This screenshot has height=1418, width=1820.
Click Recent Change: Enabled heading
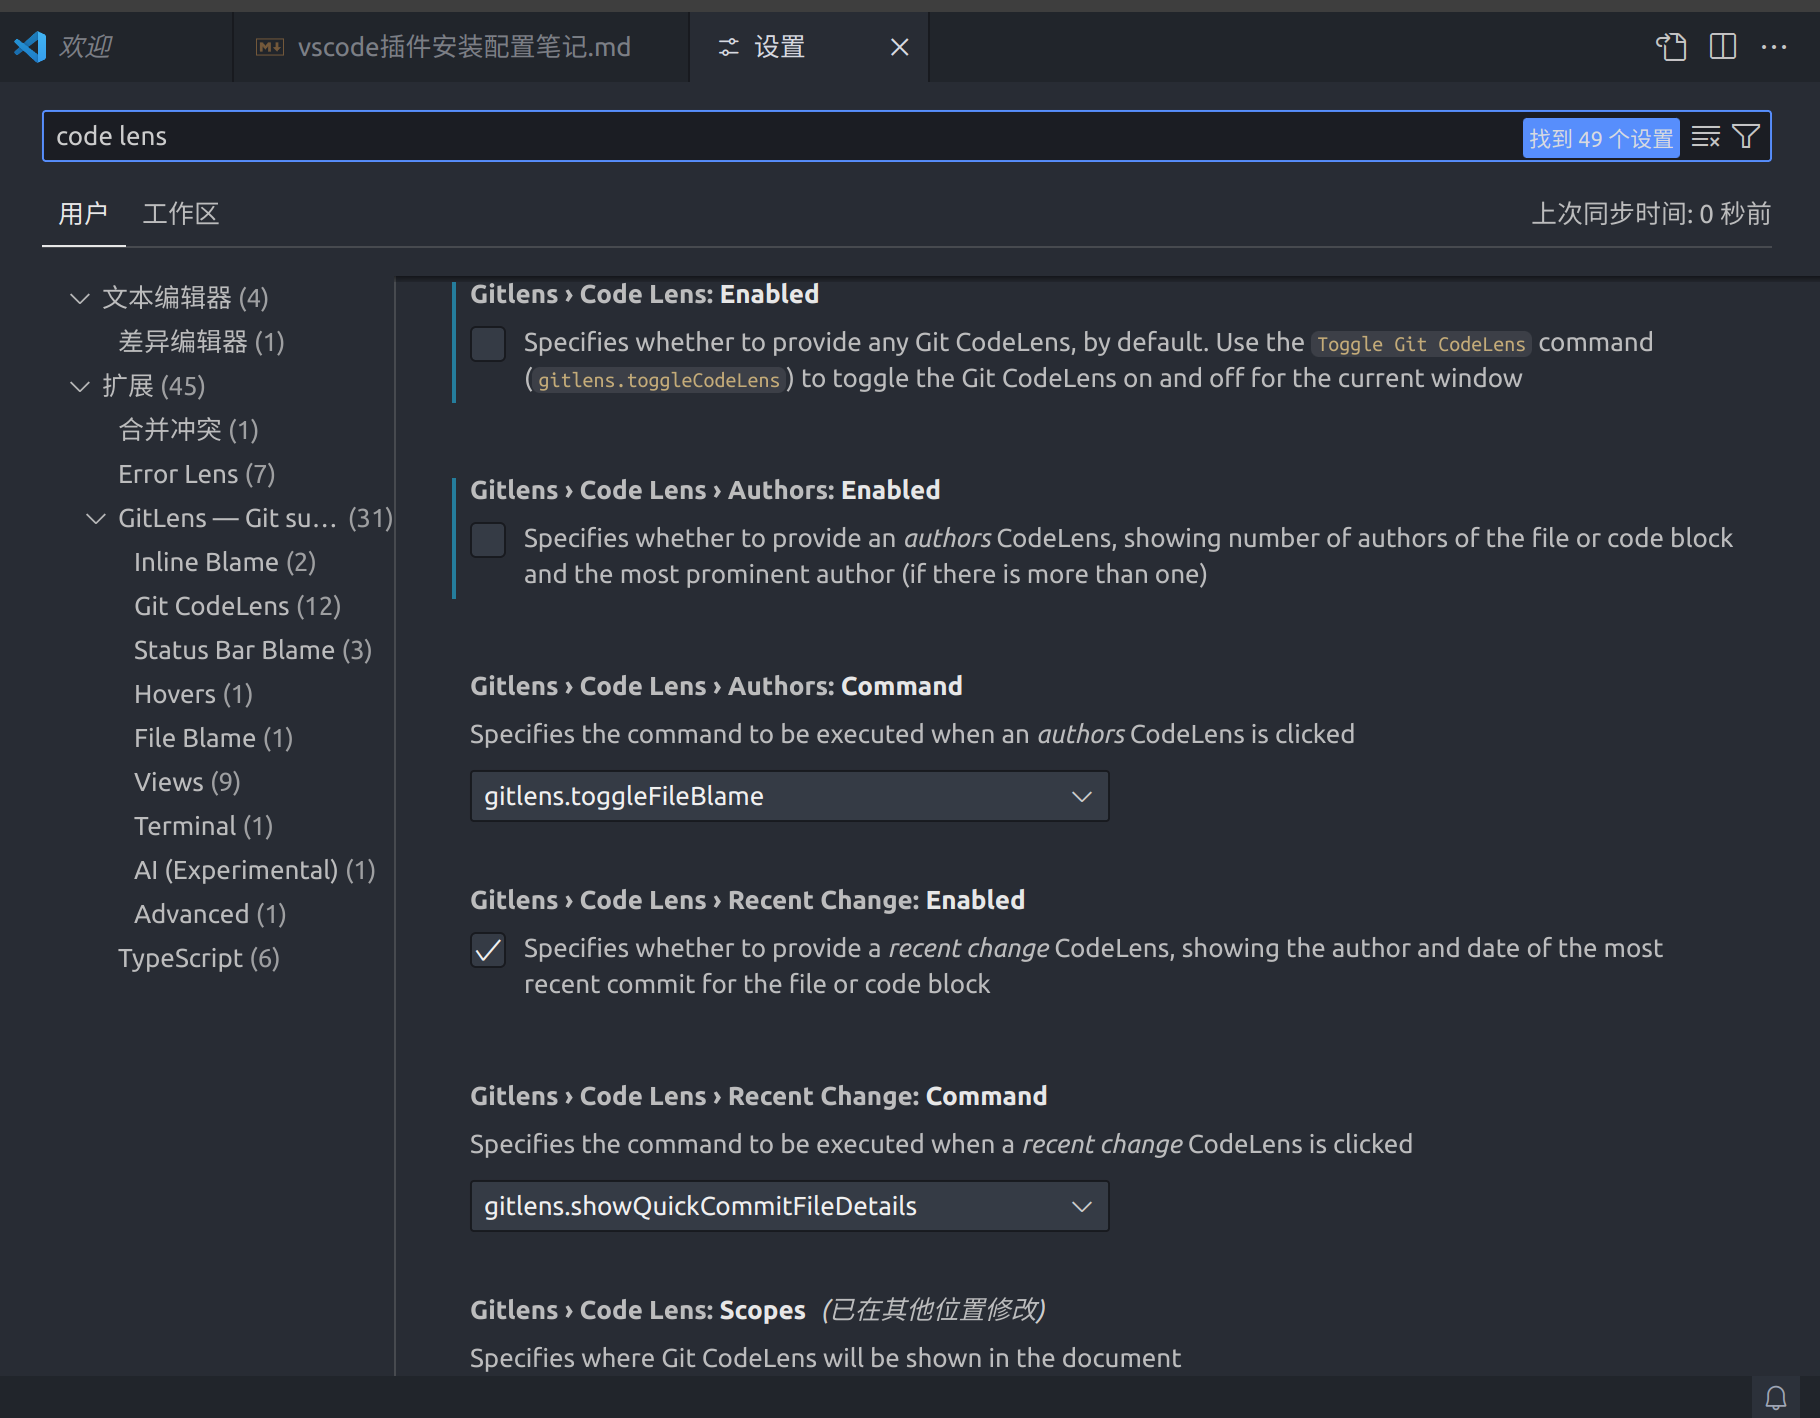tap(748, 900)
